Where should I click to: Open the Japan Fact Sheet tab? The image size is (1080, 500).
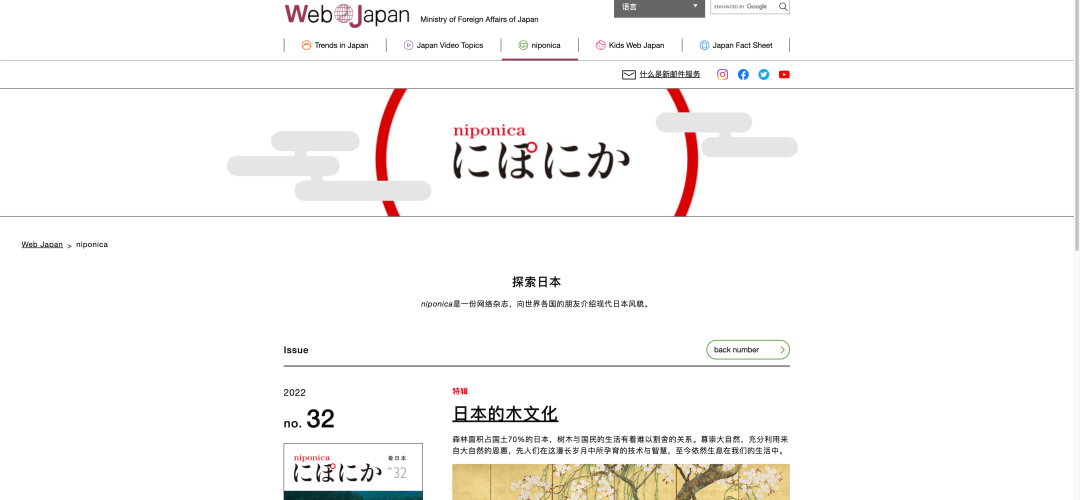click(x=736, y=45)
